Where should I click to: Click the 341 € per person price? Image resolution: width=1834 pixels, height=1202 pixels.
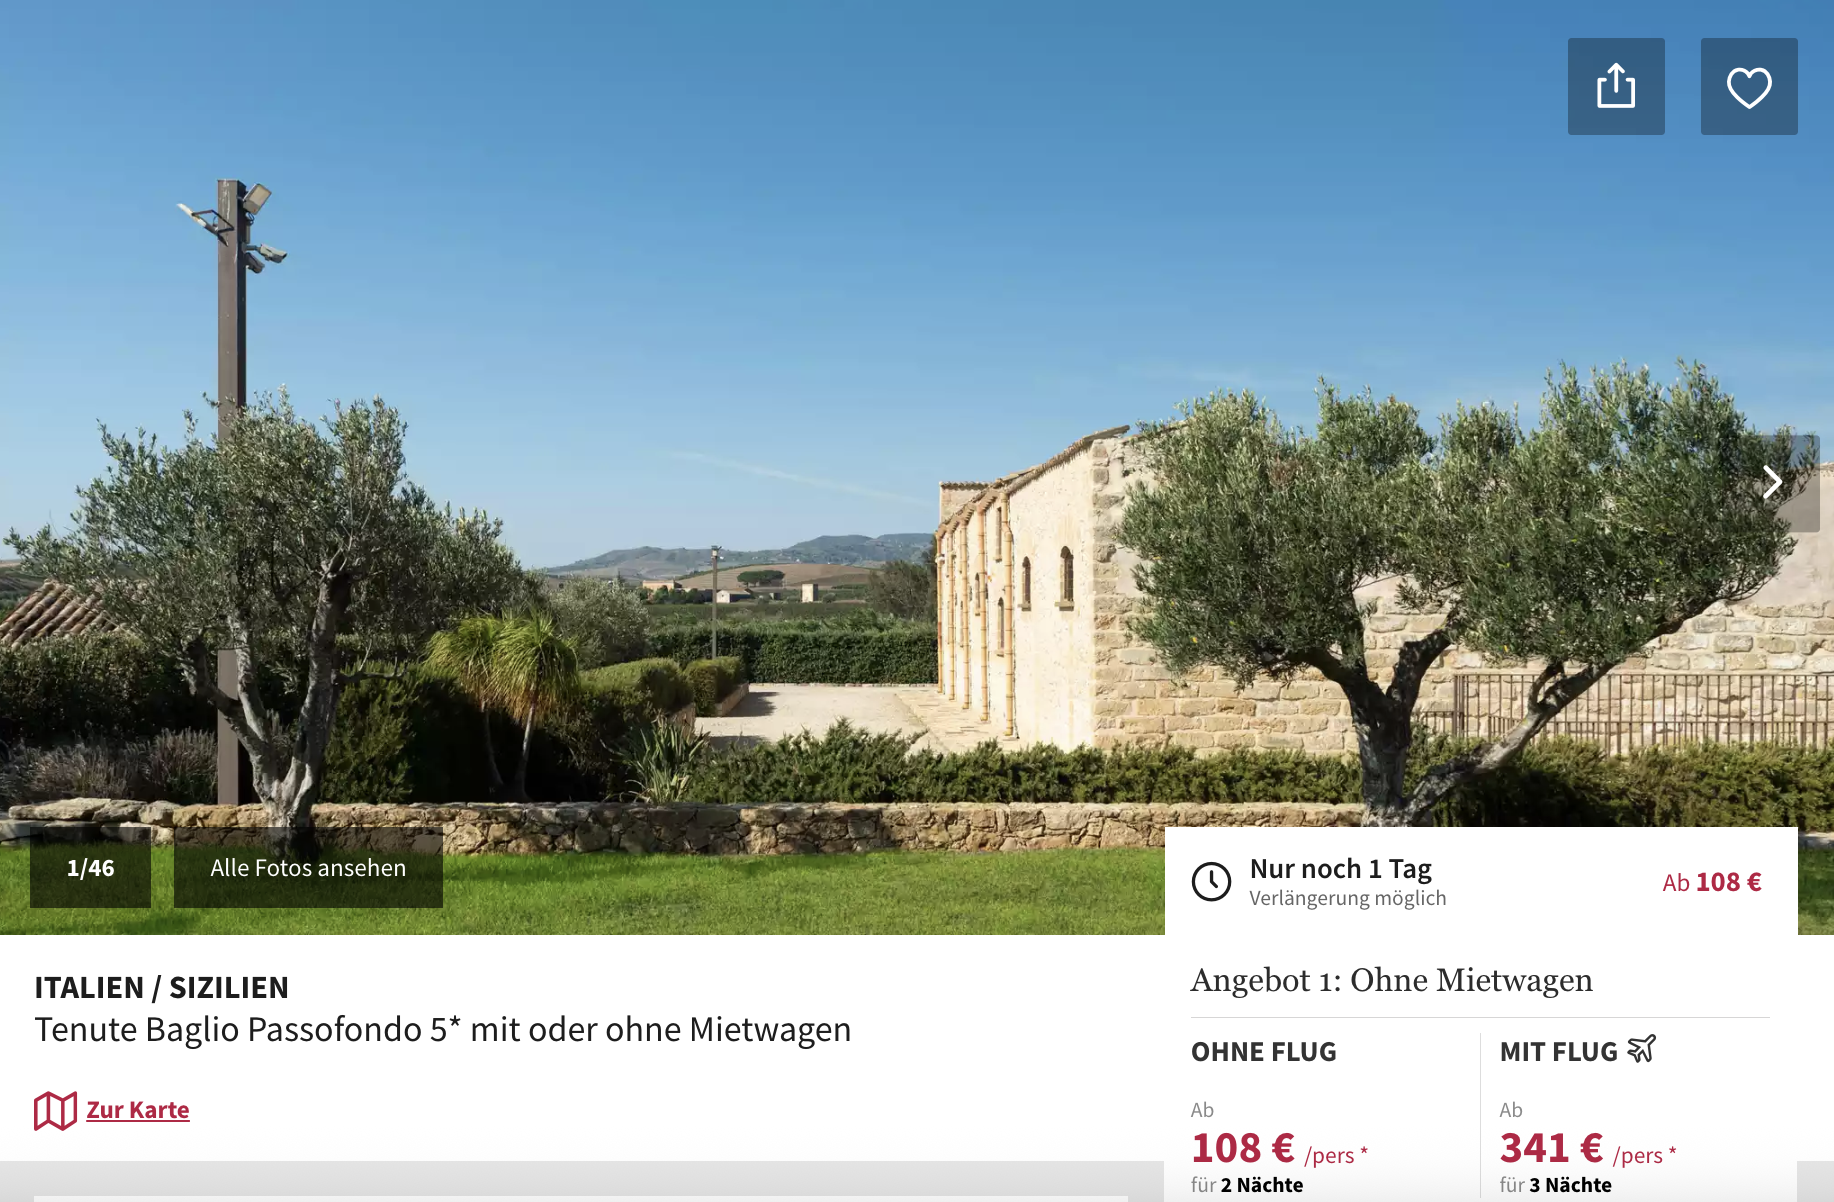point(1587,1149)
